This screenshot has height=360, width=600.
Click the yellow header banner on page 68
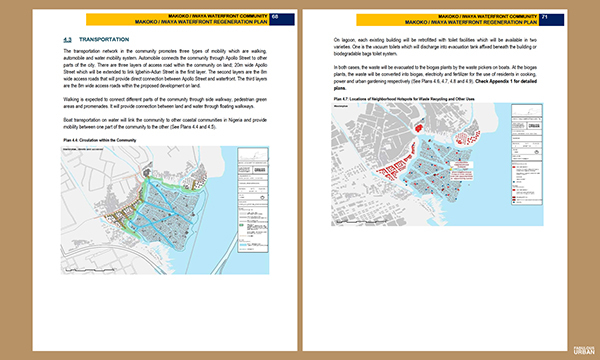point(178,19)
